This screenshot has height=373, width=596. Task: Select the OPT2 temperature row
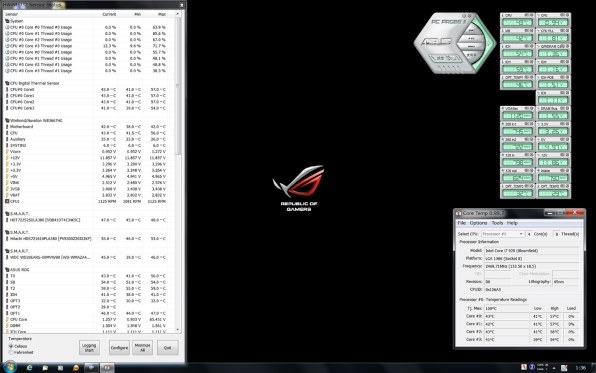[86, 307]
